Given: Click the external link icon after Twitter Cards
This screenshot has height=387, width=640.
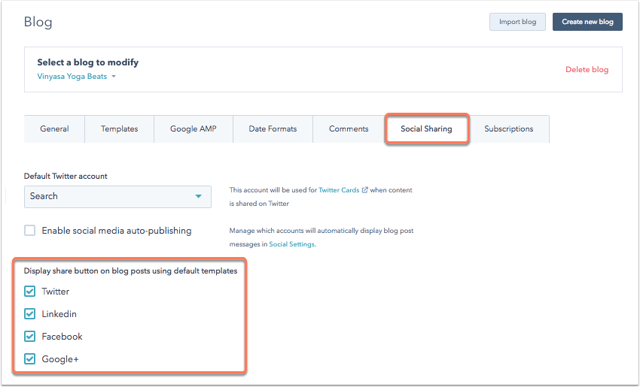Looking at the screenshot, I should click(365, 190).
